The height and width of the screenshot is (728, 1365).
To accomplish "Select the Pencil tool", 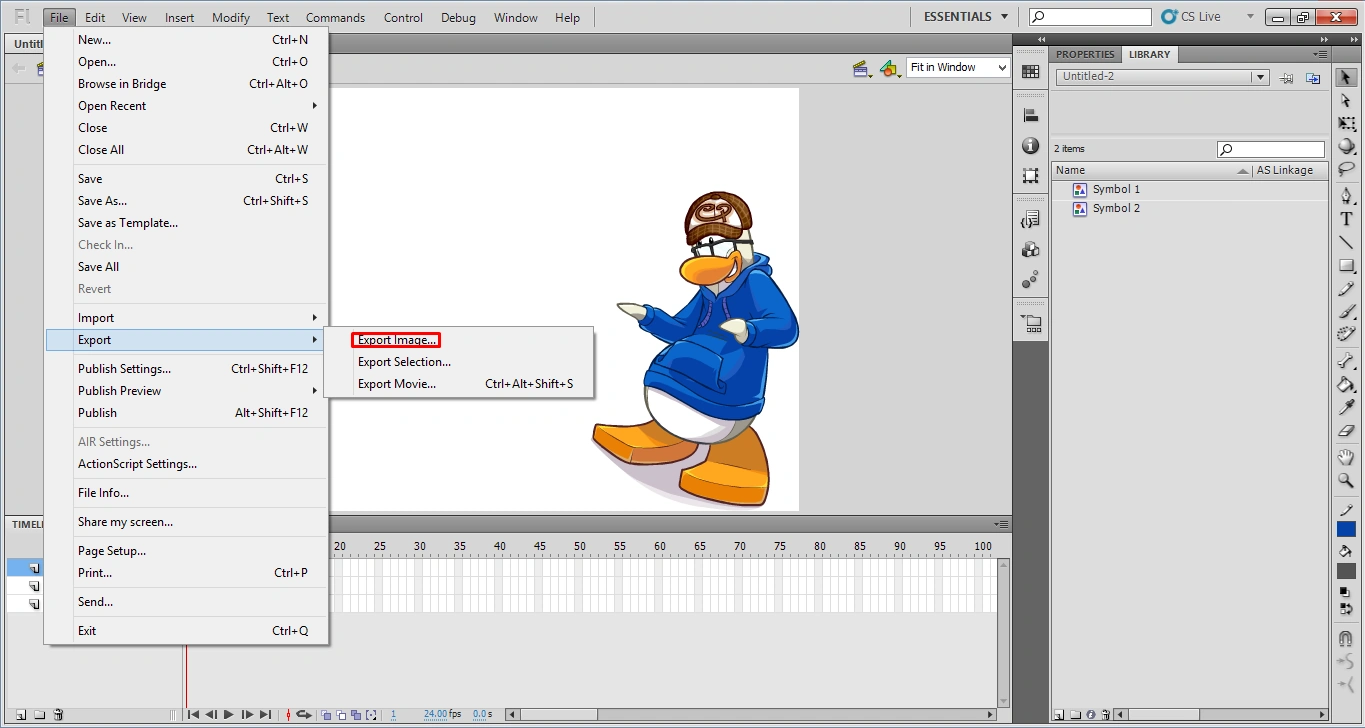I will tap(1346, 289).
